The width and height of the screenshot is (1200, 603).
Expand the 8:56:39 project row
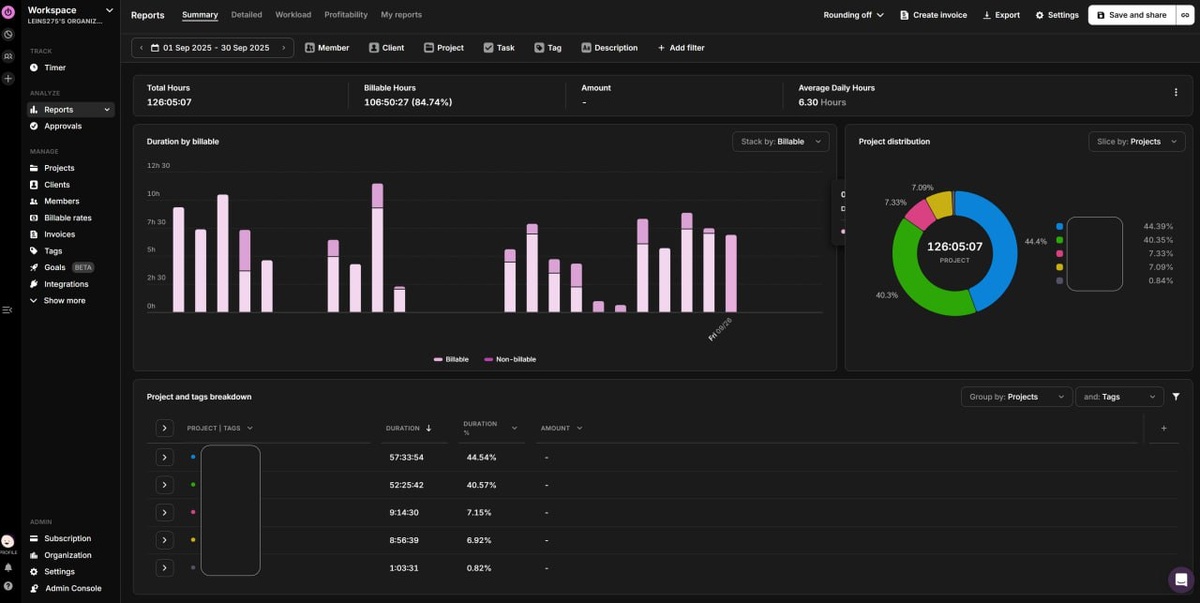(165, 540)
